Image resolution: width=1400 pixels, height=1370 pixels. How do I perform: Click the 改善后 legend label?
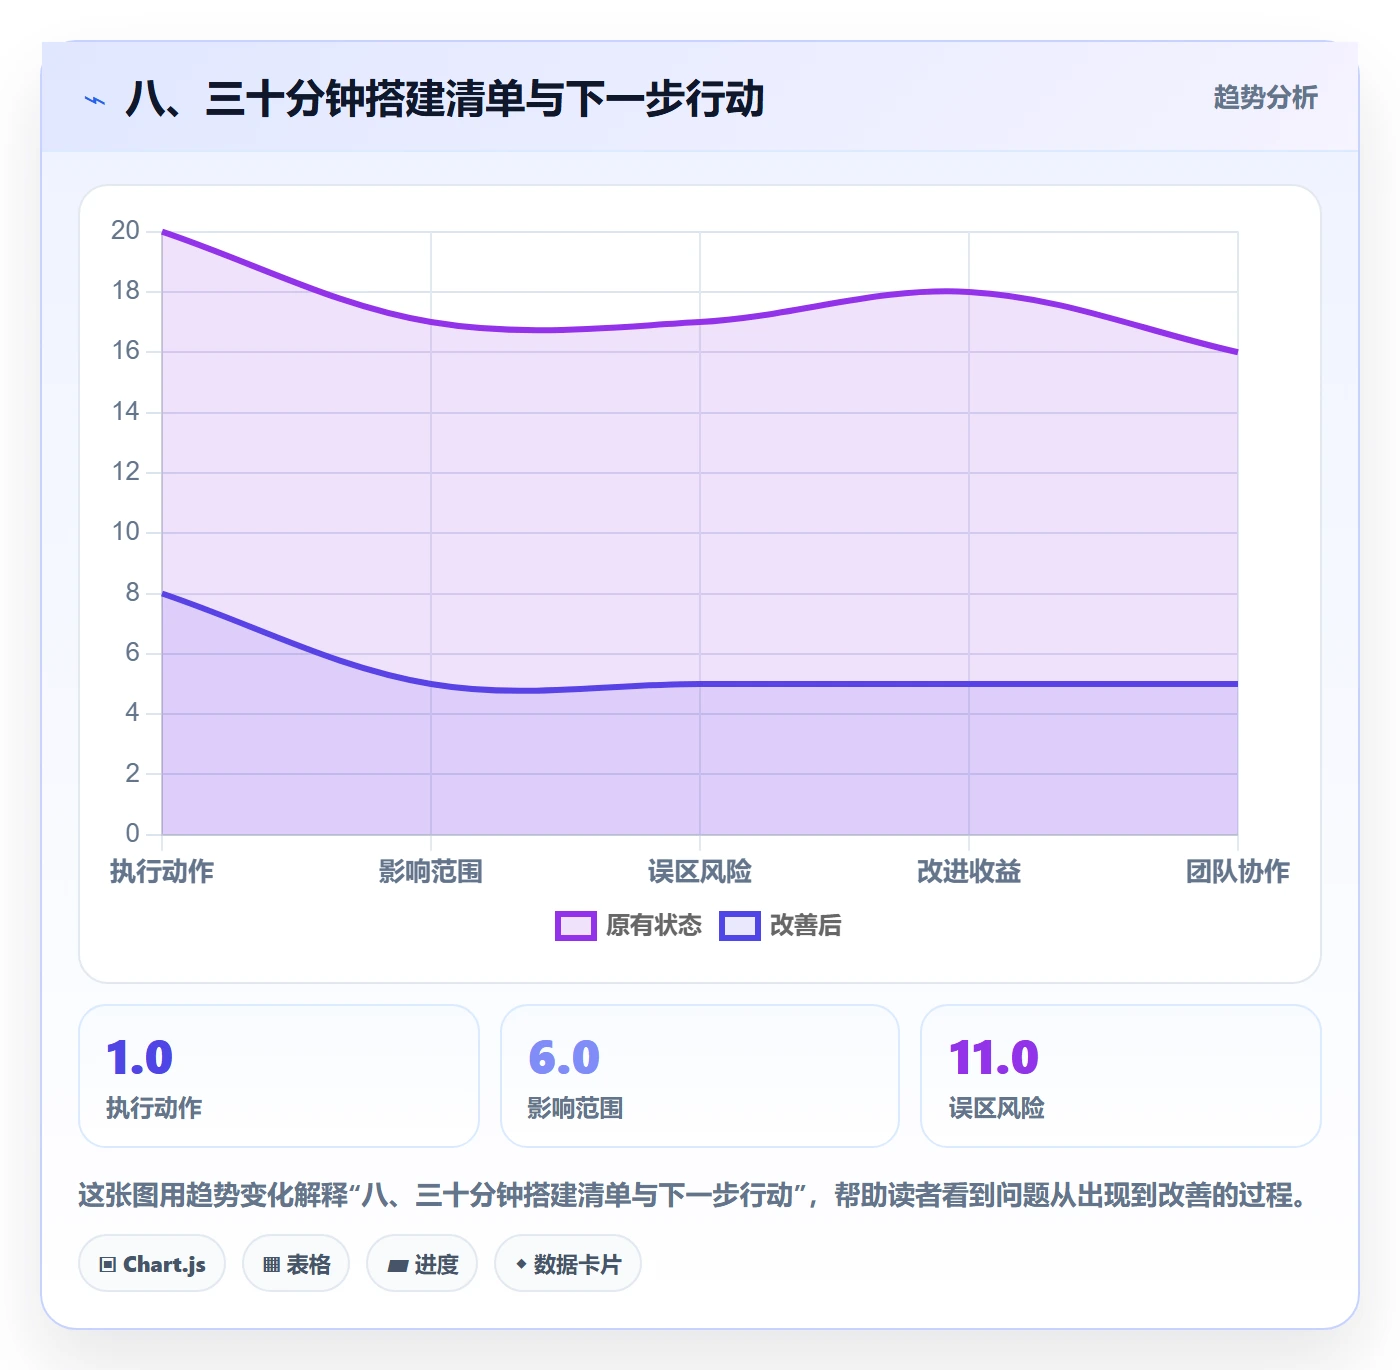pyautogui.click(x=805, y=926)
